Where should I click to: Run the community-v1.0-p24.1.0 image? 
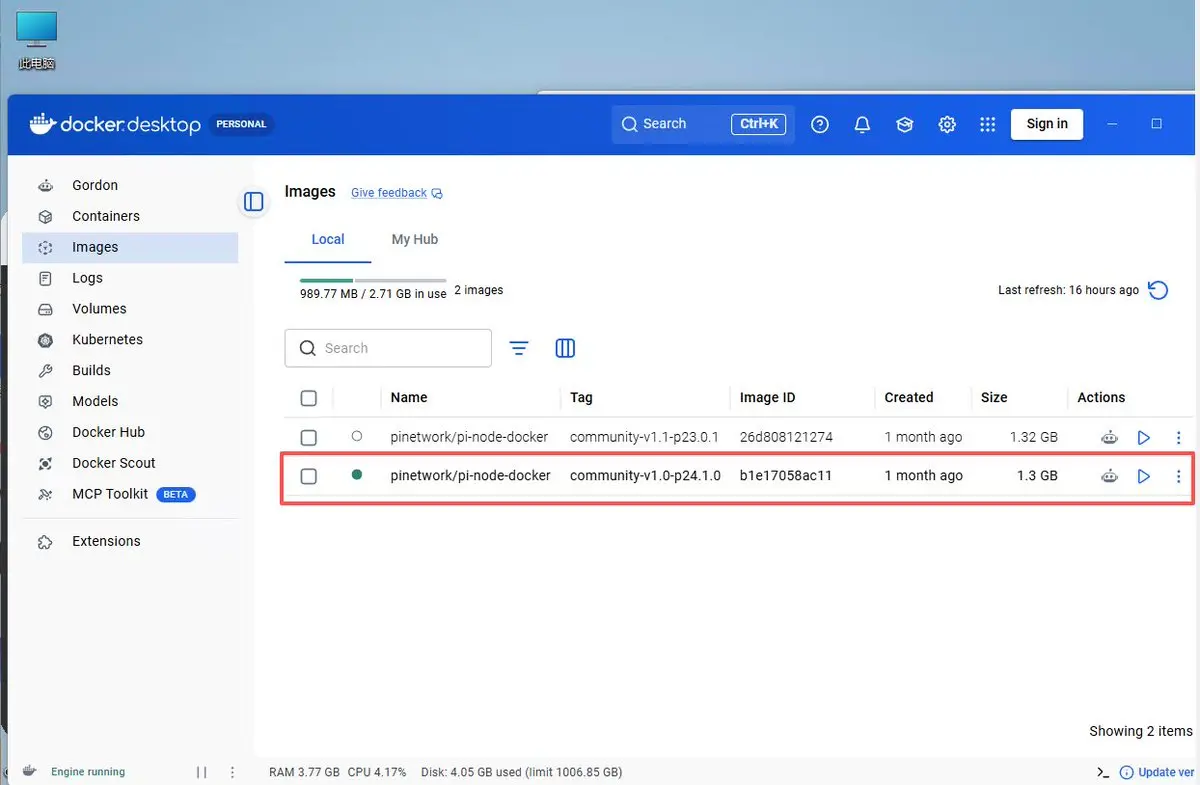[x=1144, y=476]
